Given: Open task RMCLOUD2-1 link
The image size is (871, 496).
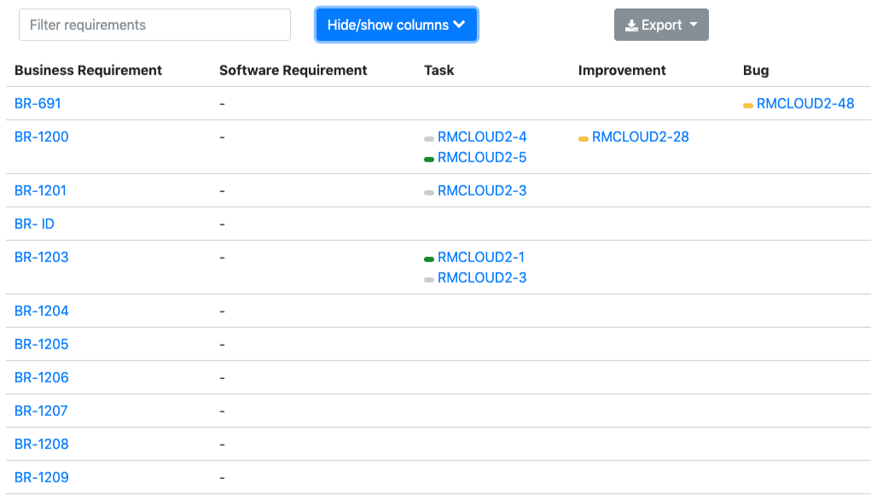Looking at the screenshot, I should (x=481, y=257).
